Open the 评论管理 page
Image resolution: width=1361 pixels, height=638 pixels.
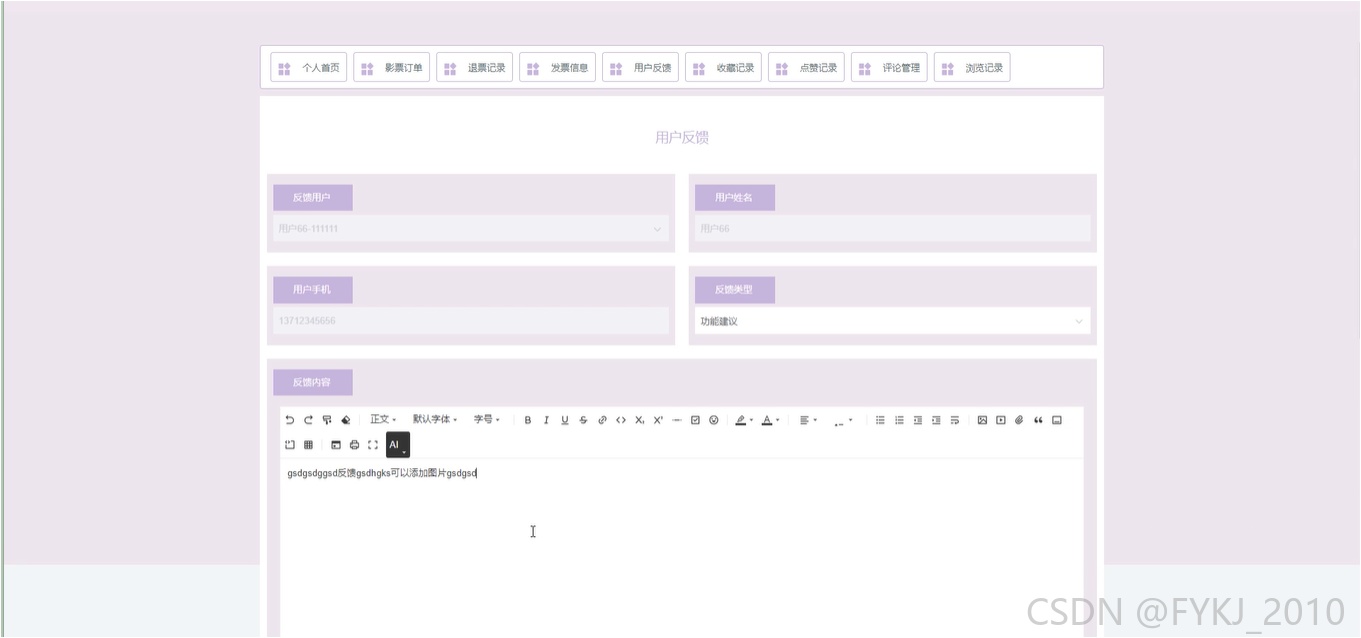pyautogui.click(x=889, y=68)
